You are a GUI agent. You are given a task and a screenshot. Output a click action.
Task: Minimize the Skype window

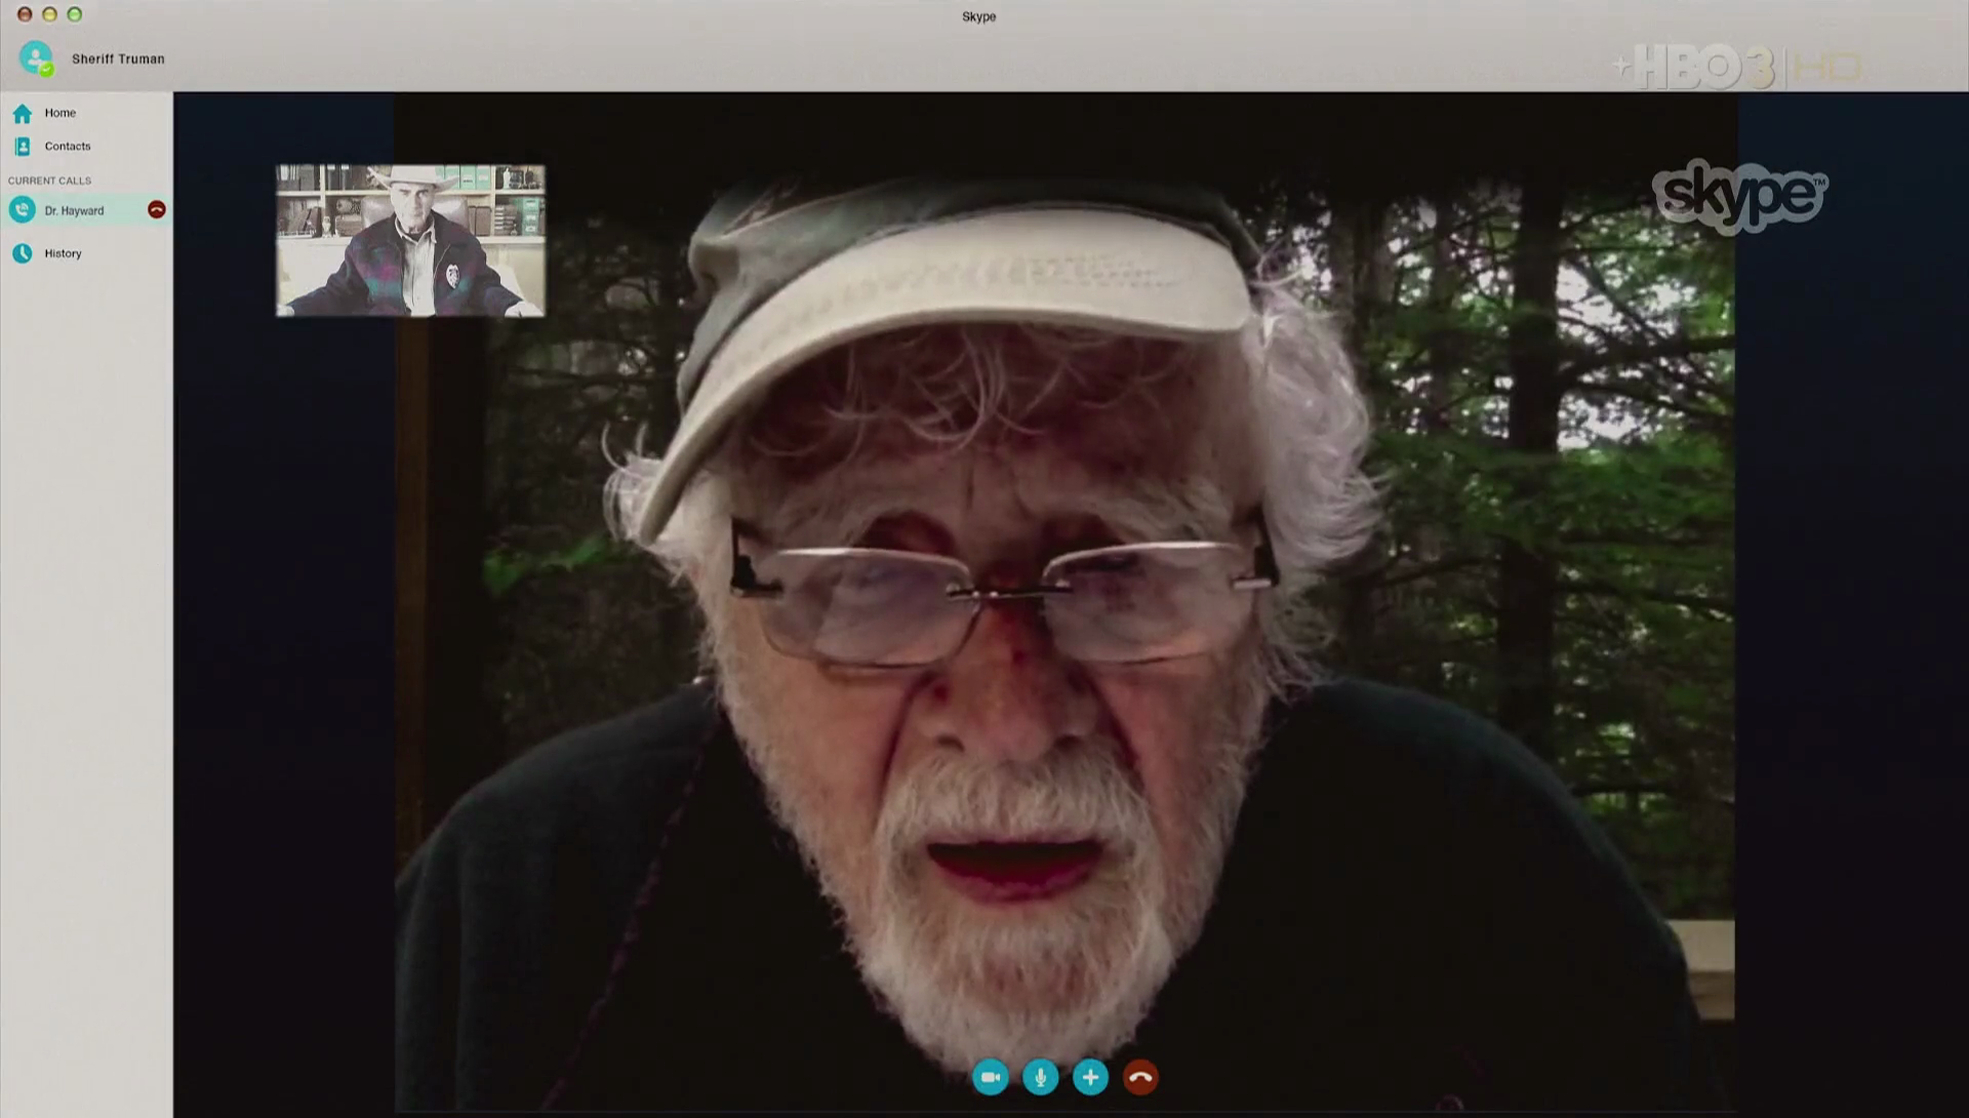50,15
